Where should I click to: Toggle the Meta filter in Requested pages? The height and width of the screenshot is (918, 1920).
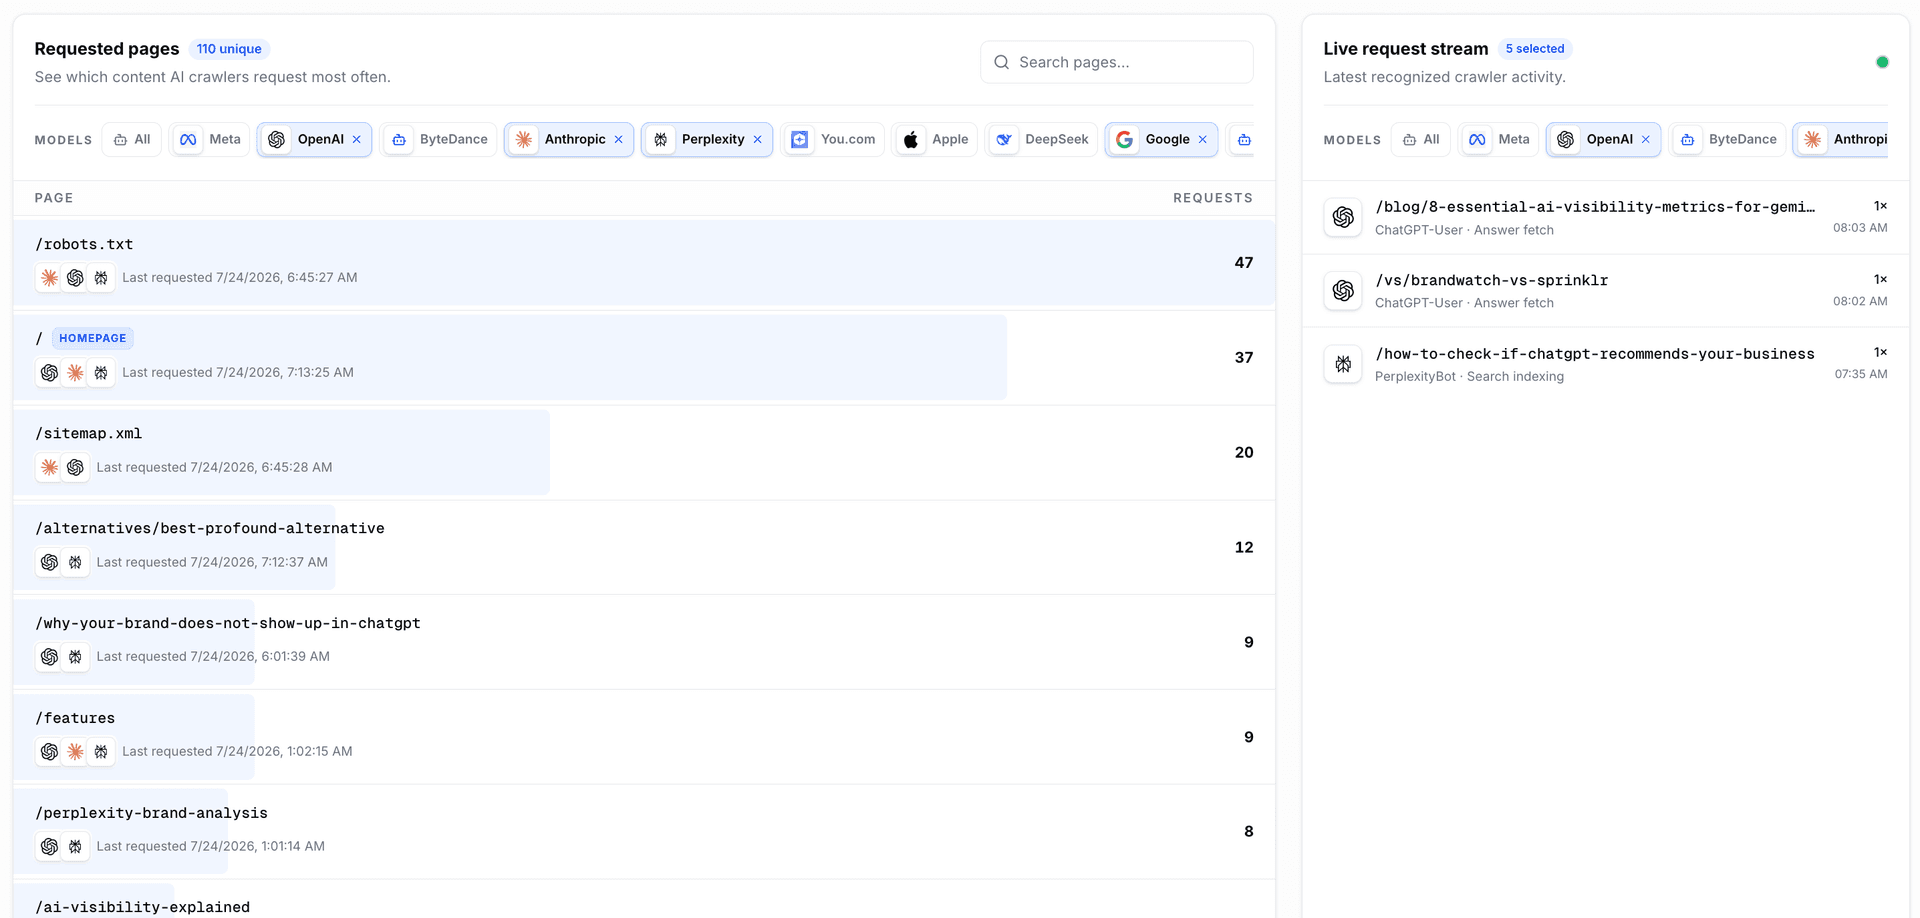[209, 140]
